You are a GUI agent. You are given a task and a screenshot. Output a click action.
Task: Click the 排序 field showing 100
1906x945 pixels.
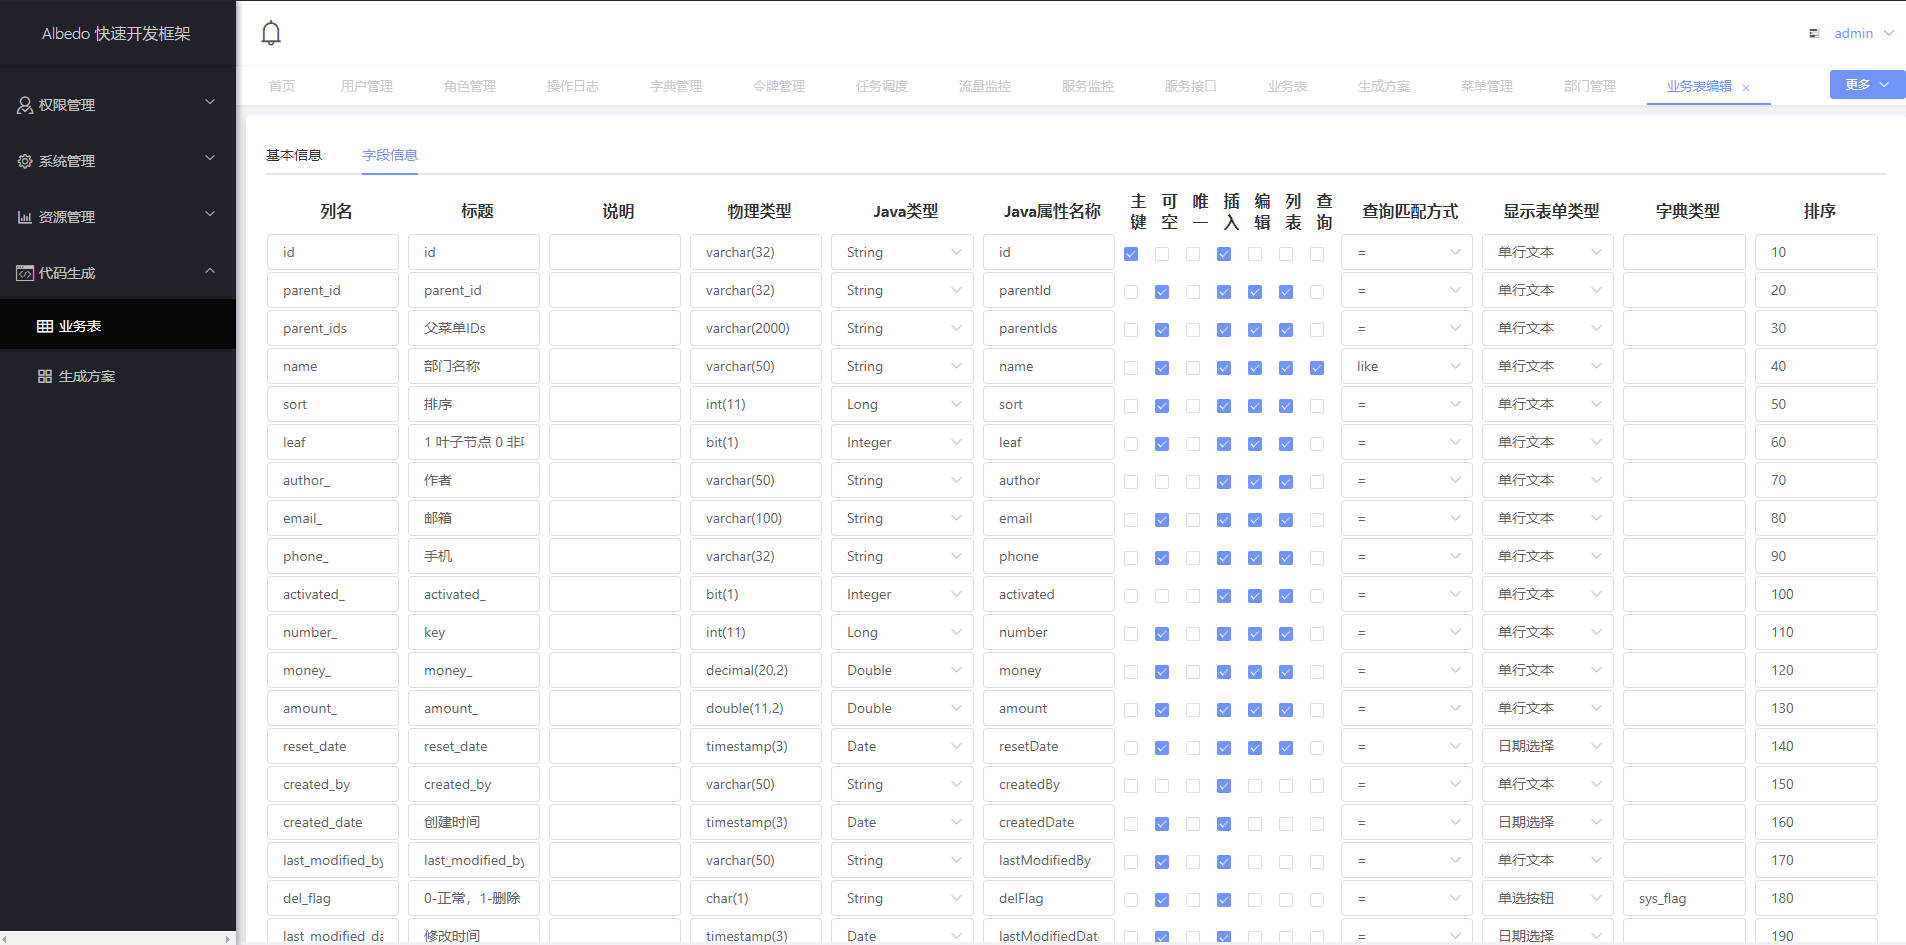point(1816,594)
